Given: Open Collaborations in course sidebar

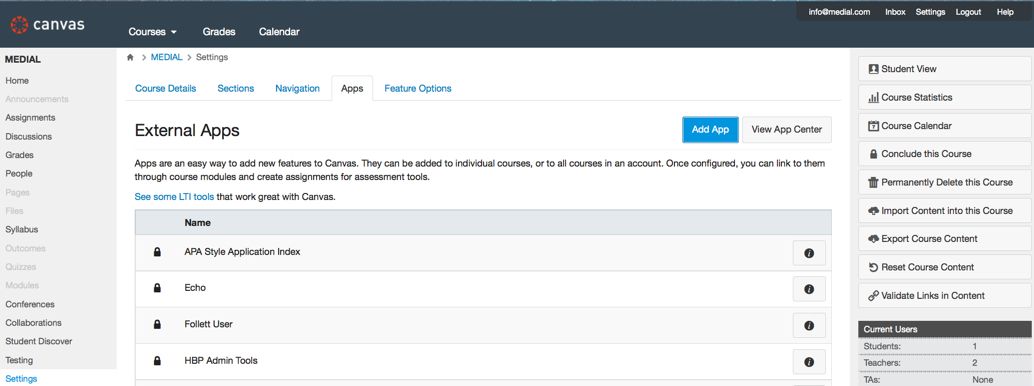Looking at the screenshot, I should click(34, 323).
